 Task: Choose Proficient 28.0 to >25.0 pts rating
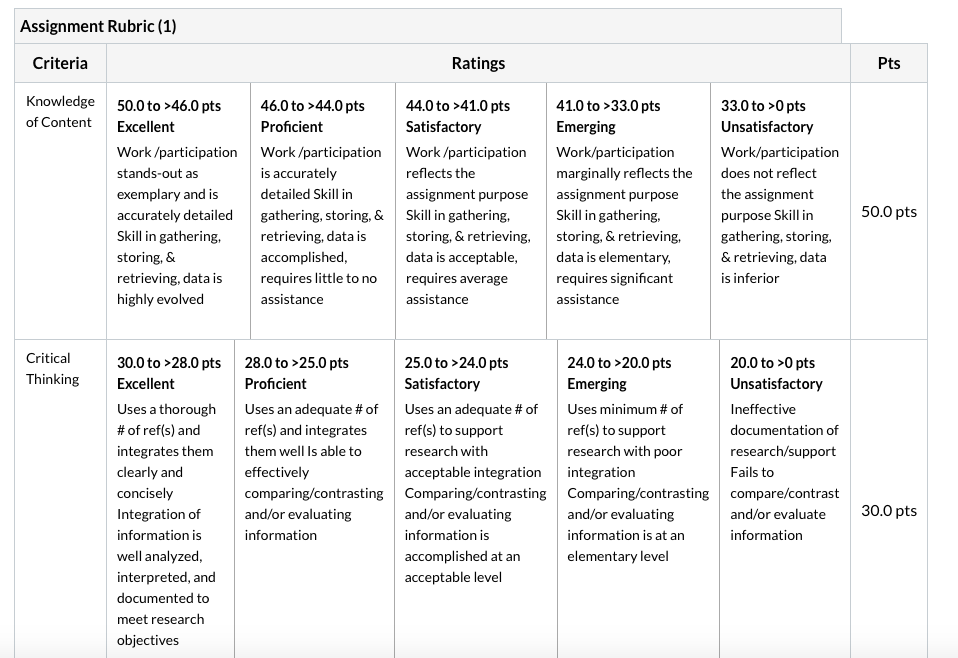tap(314, 499)
